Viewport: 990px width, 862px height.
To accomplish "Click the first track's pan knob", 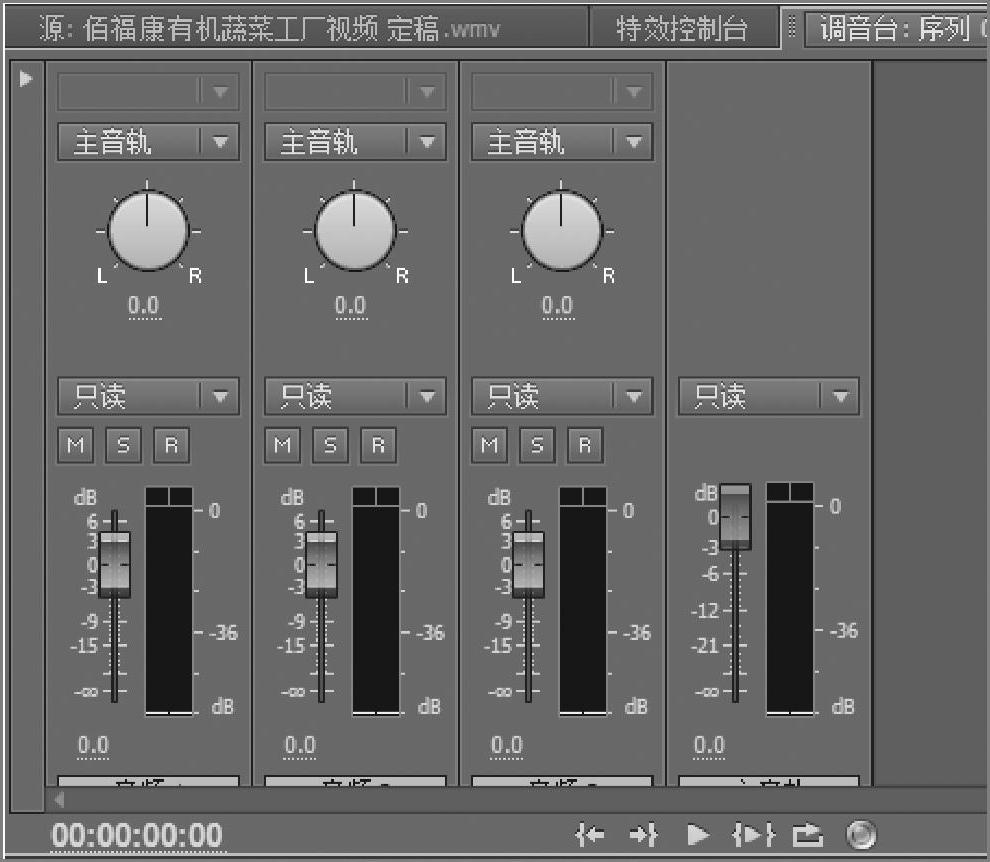I will [x=148, y=230].
